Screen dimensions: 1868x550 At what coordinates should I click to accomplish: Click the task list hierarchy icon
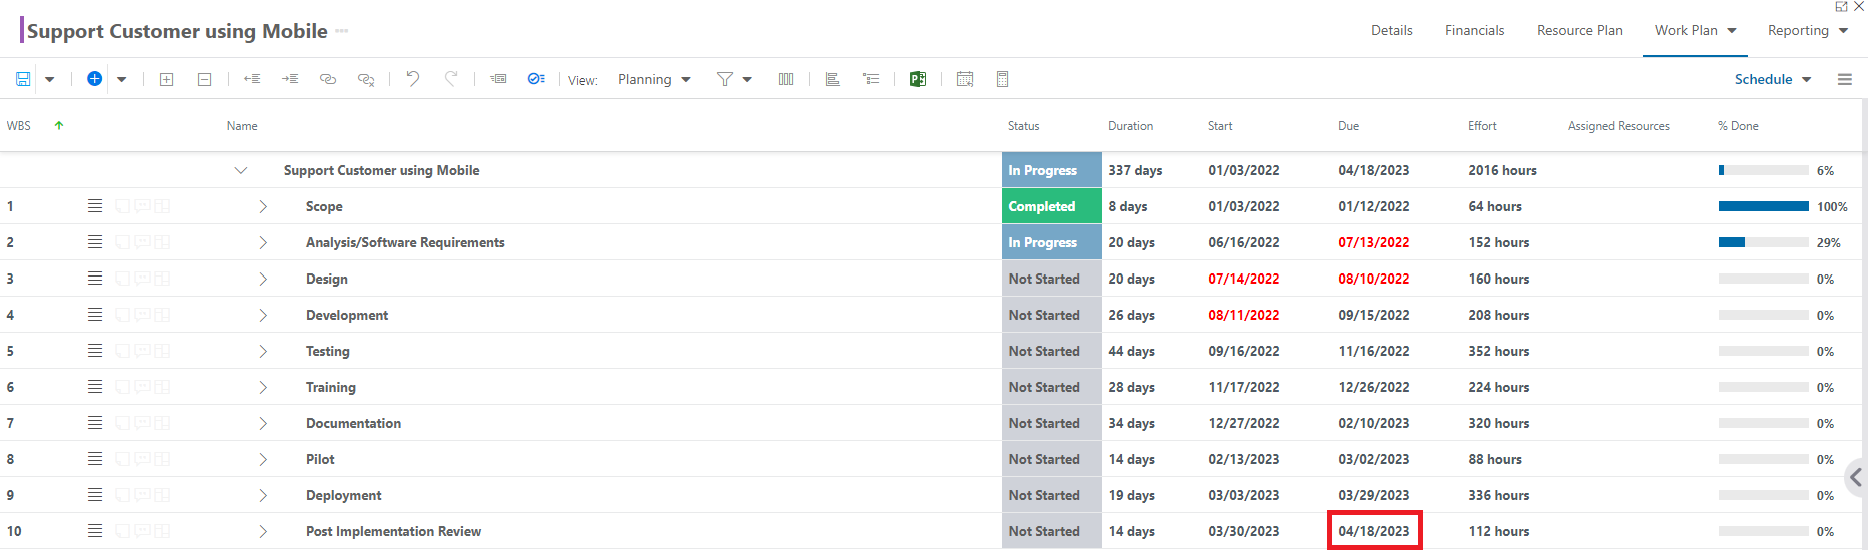tap(871, 79)
